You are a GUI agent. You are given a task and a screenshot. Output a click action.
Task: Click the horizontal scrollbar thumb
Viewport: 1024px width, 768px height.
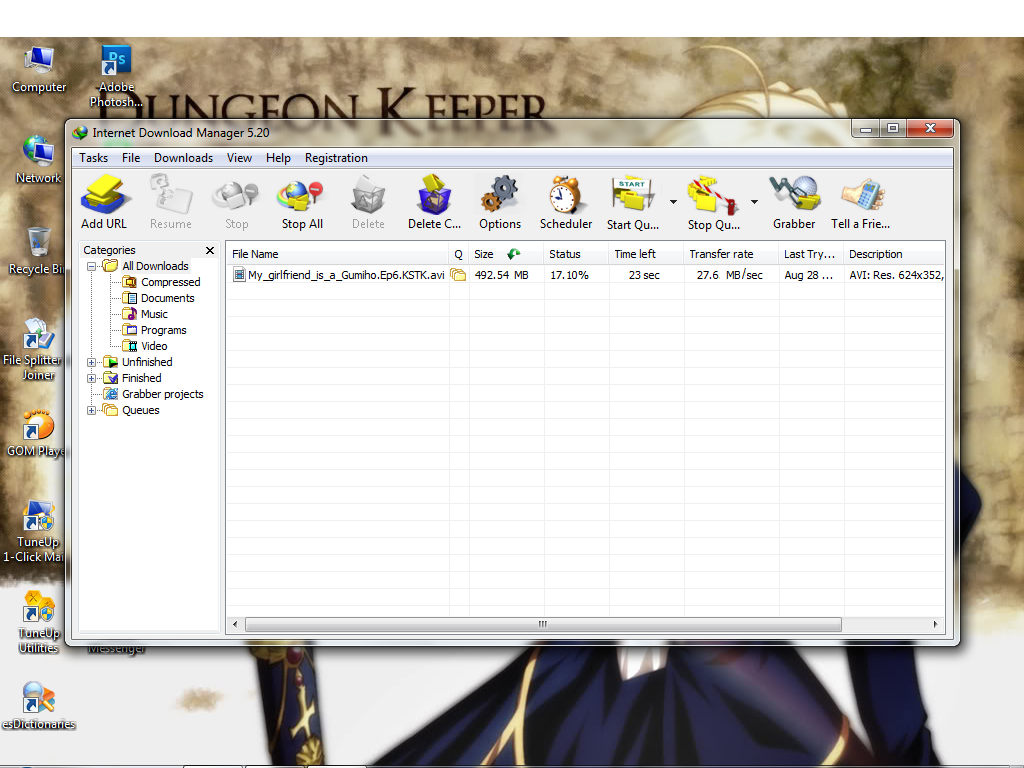[x=543, y=624]
